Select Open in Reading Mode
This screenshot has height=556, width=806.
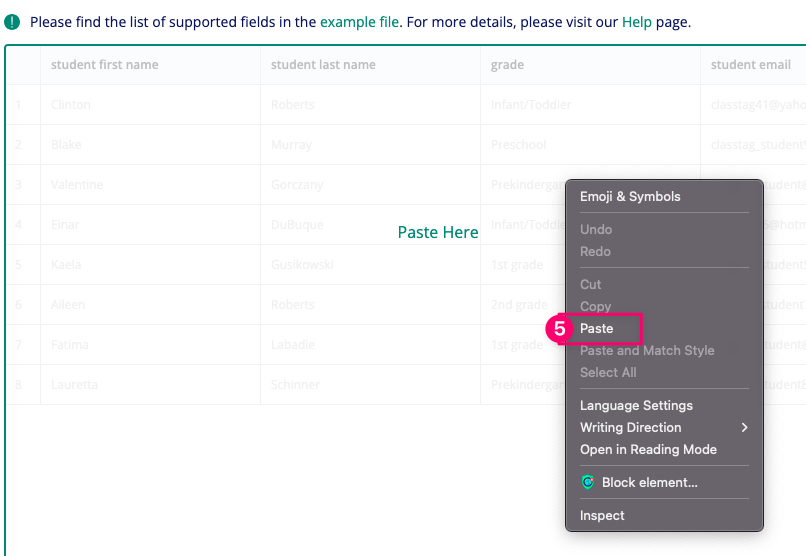[x=648, y=450]
